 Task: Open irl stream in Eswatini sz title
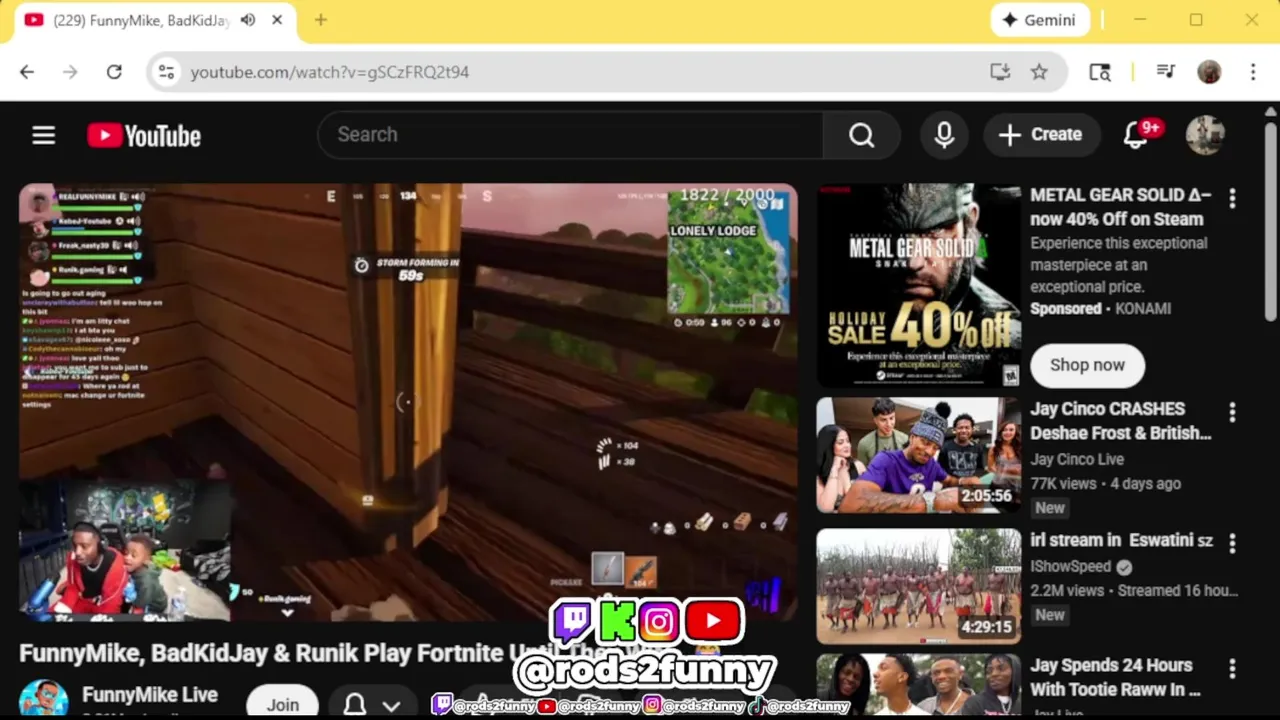pyautogui.click(x=1121, y=540)
